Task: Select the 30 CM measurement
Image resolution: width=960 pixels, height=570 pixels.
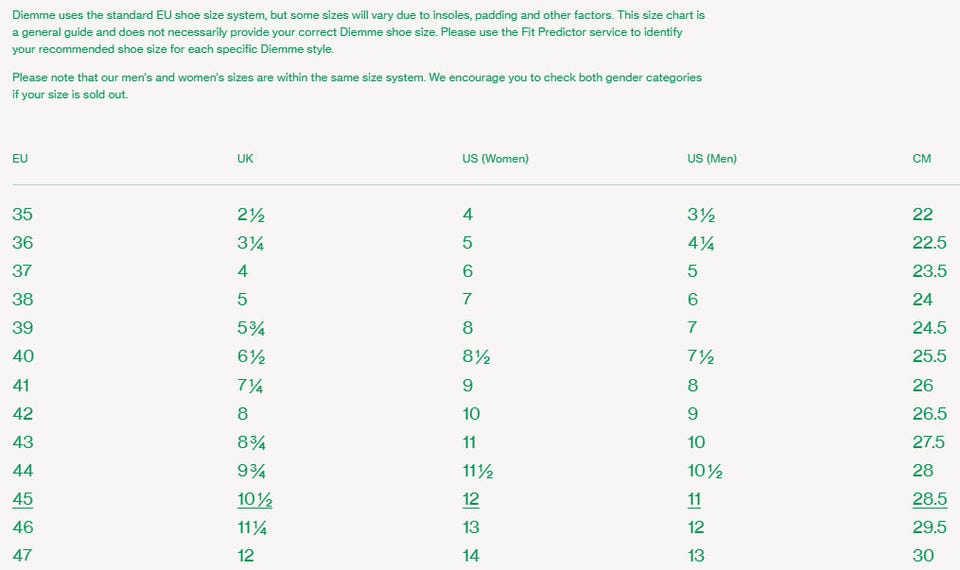Action: click(923, 555)
